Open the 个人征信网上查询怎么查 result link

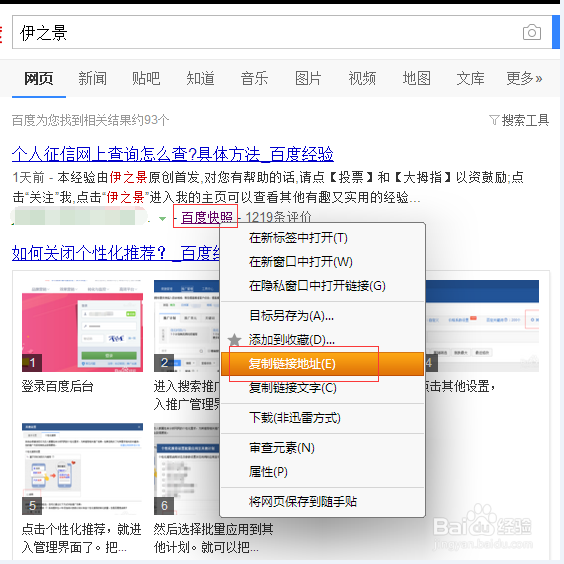tap(173, 154)
